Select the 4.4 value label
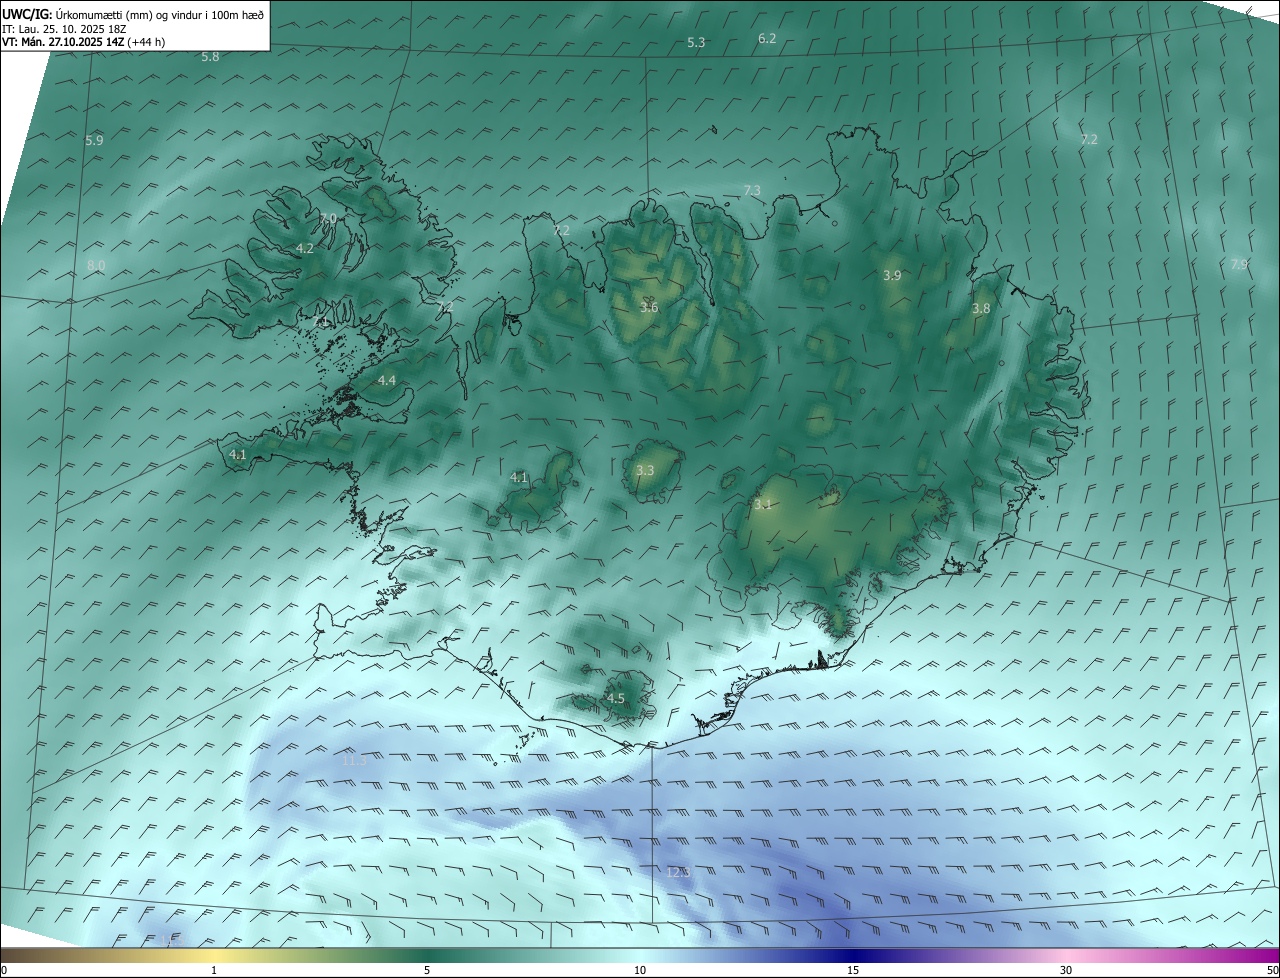Image resolution: width=1280 pixels, height=978 pixels. (x=387, y=381)
